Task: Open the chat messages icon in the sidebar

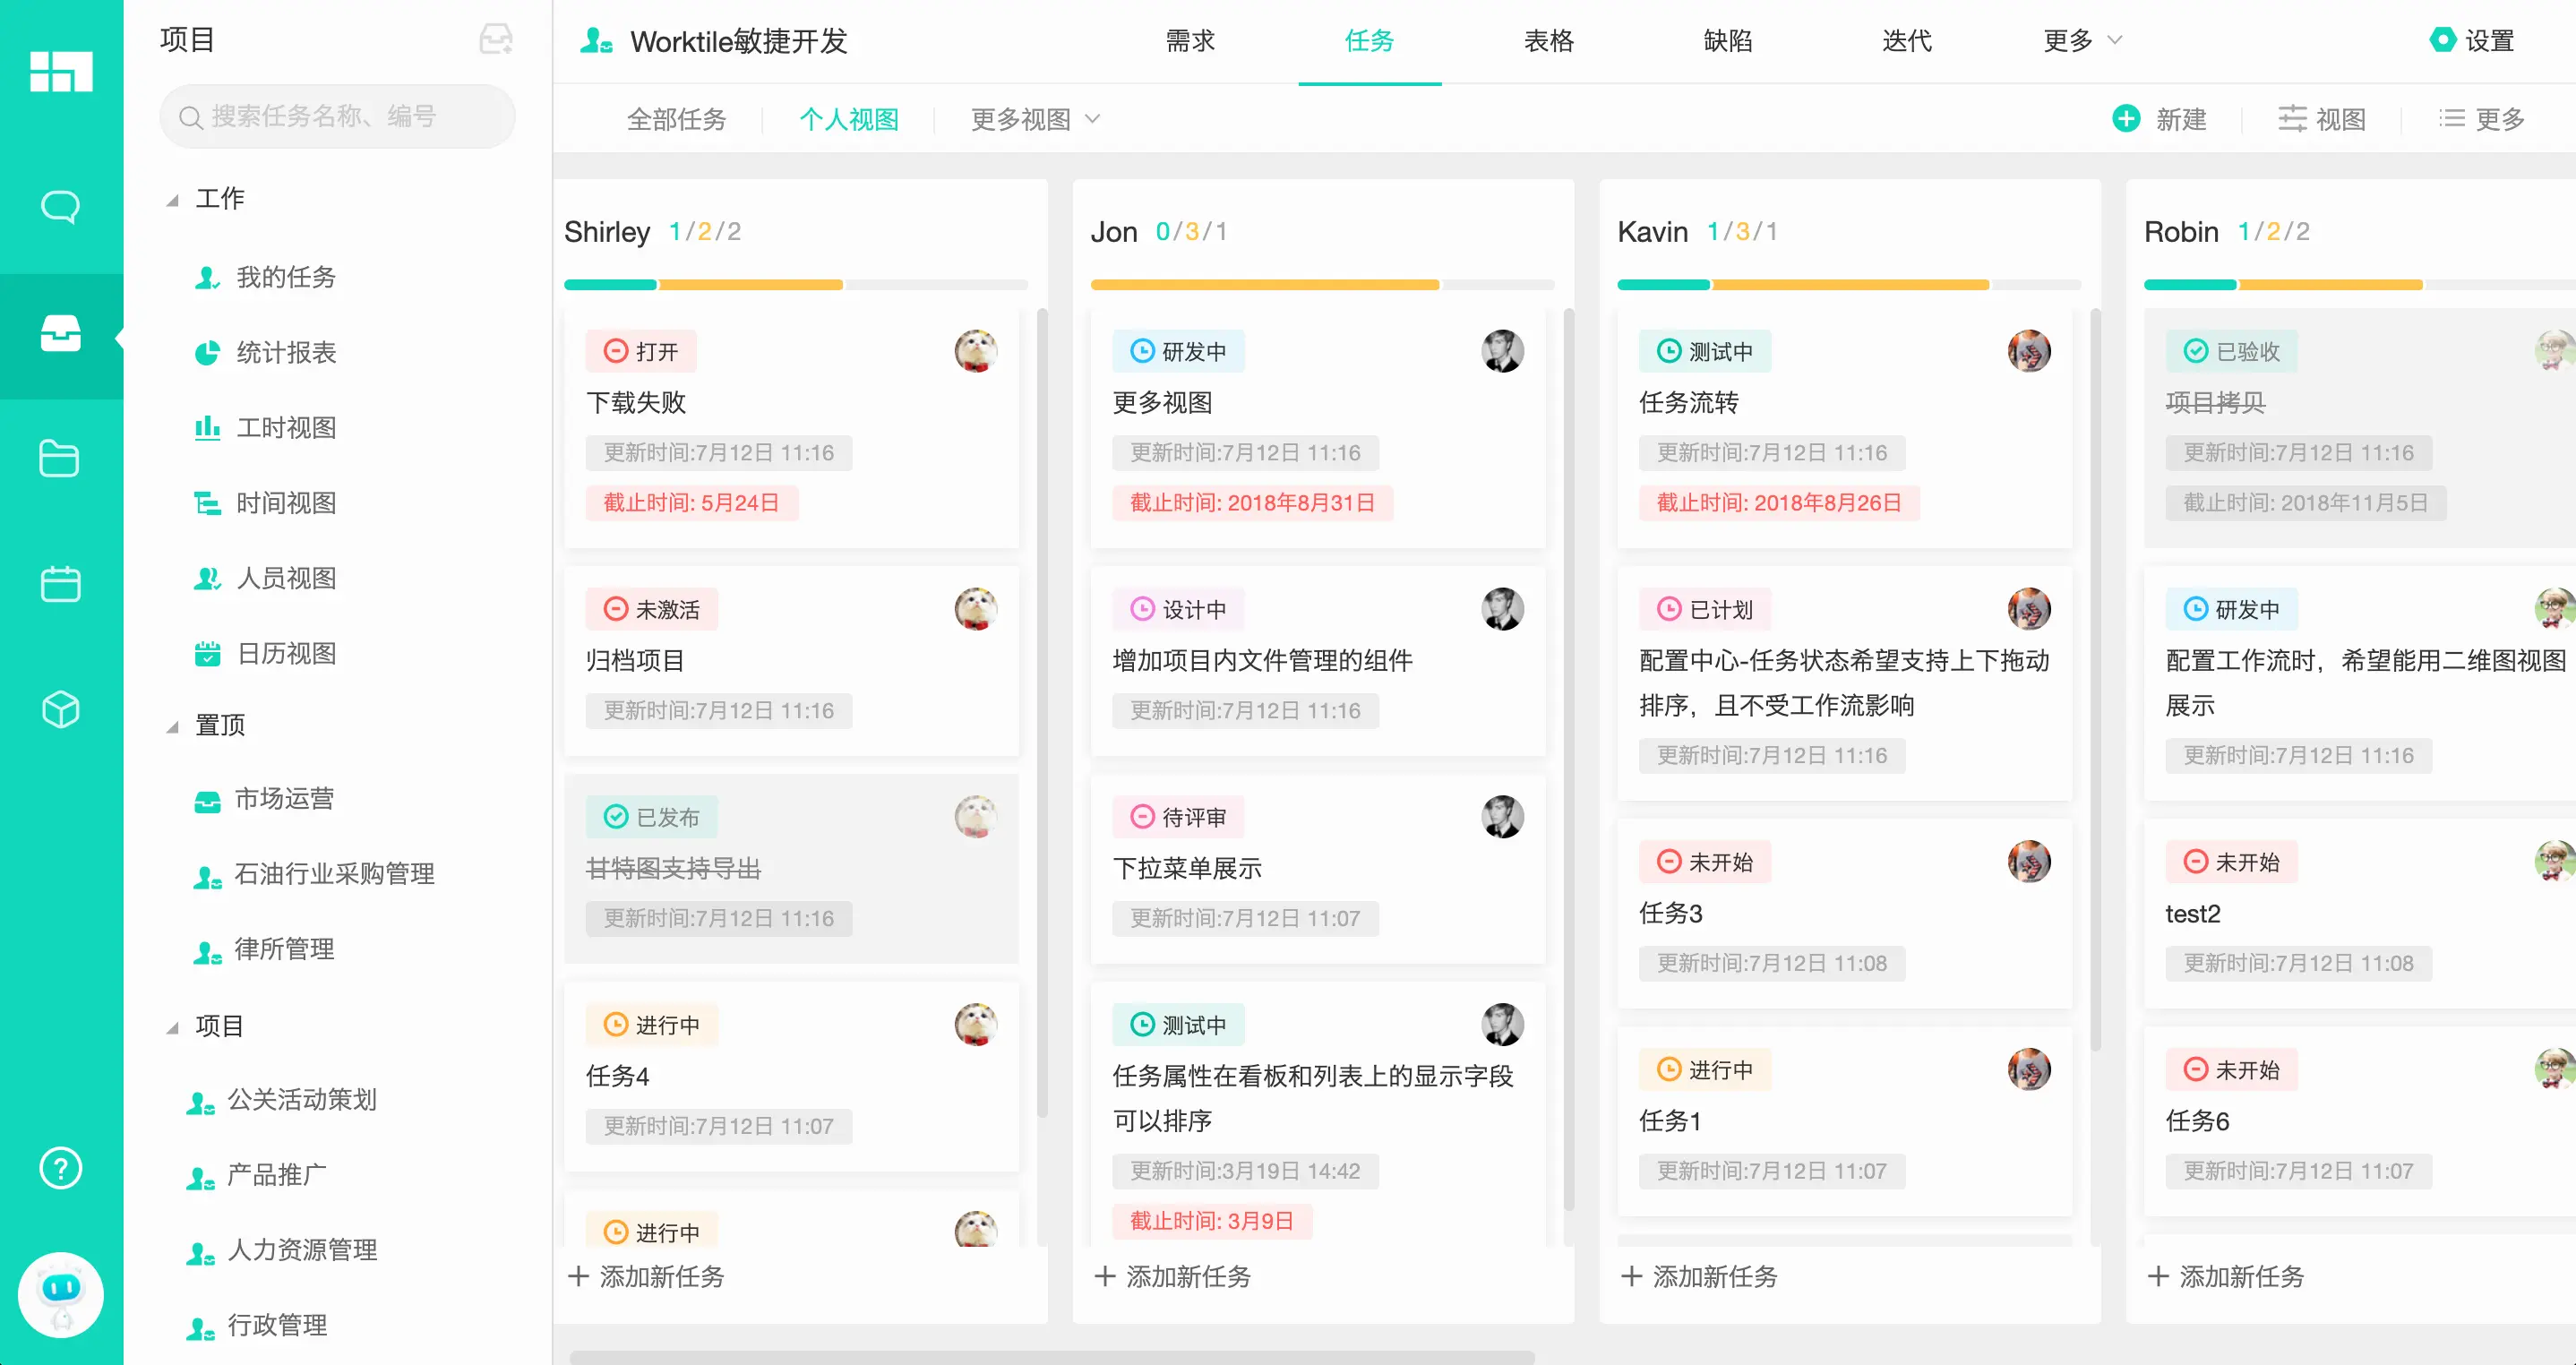Action: (60, 205)
